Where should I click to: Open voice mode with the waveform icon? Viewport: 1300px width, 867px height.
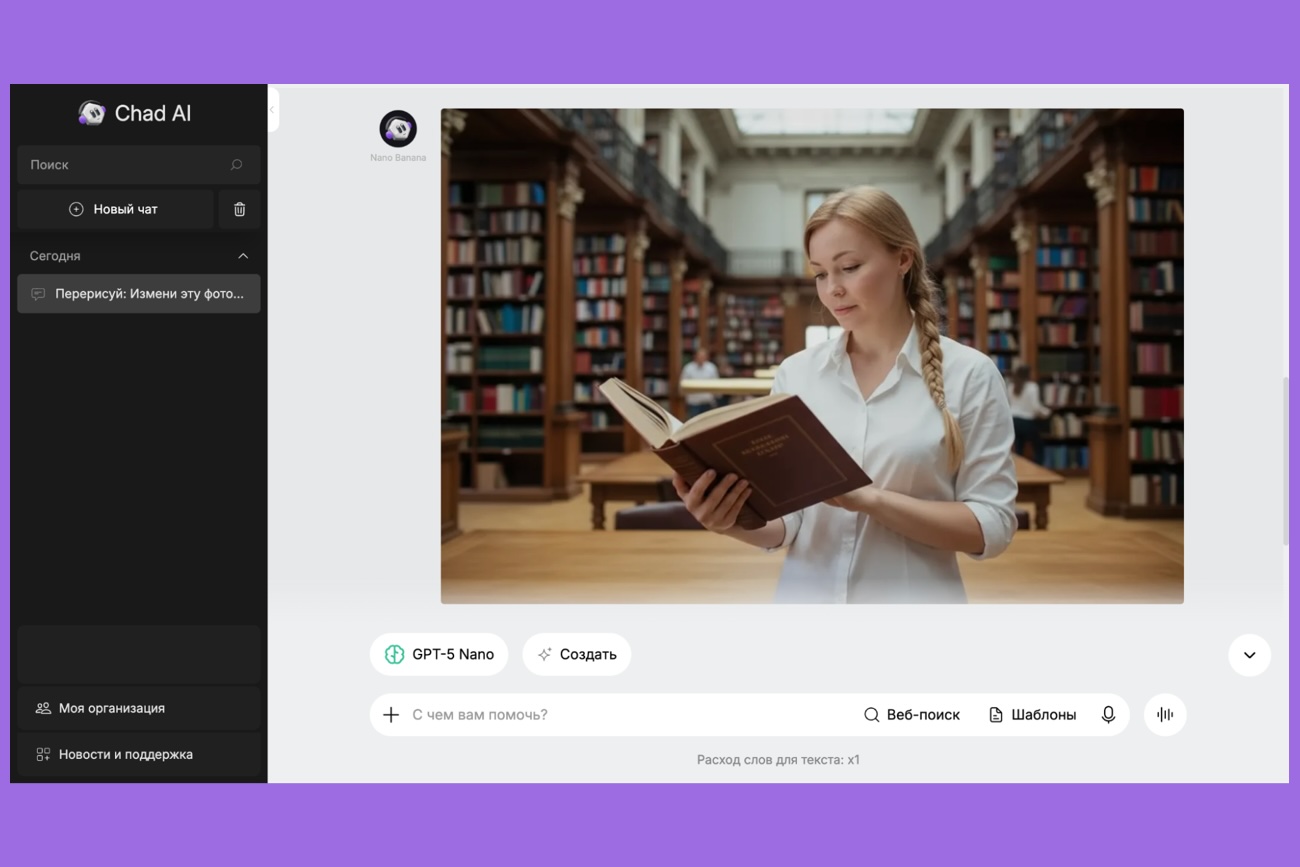(1165, 715)
